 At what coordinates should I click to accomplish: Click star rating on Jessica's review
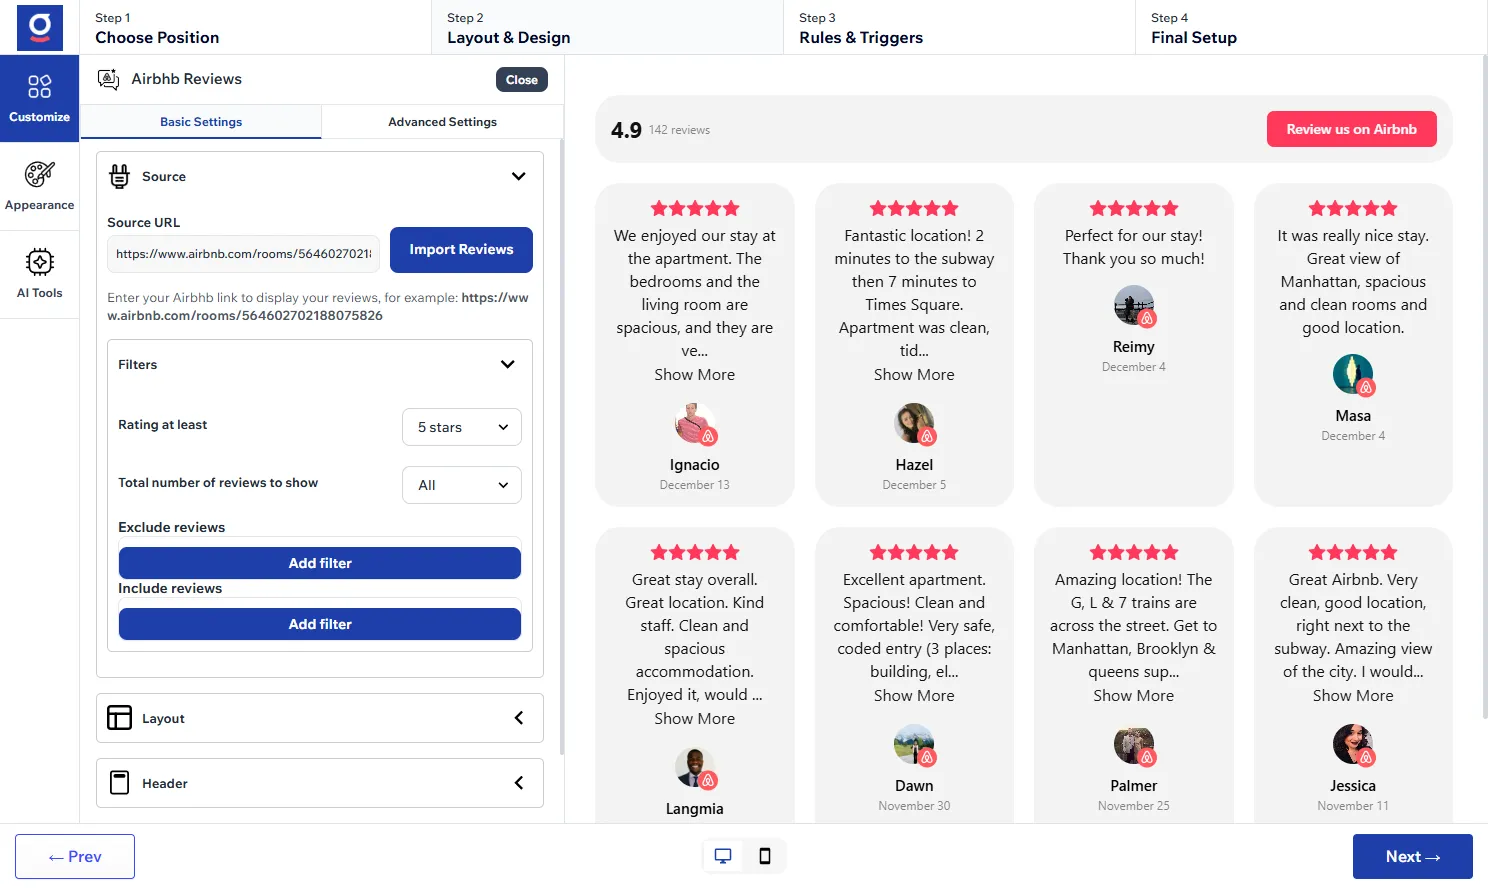click(x=1353, y=552)
